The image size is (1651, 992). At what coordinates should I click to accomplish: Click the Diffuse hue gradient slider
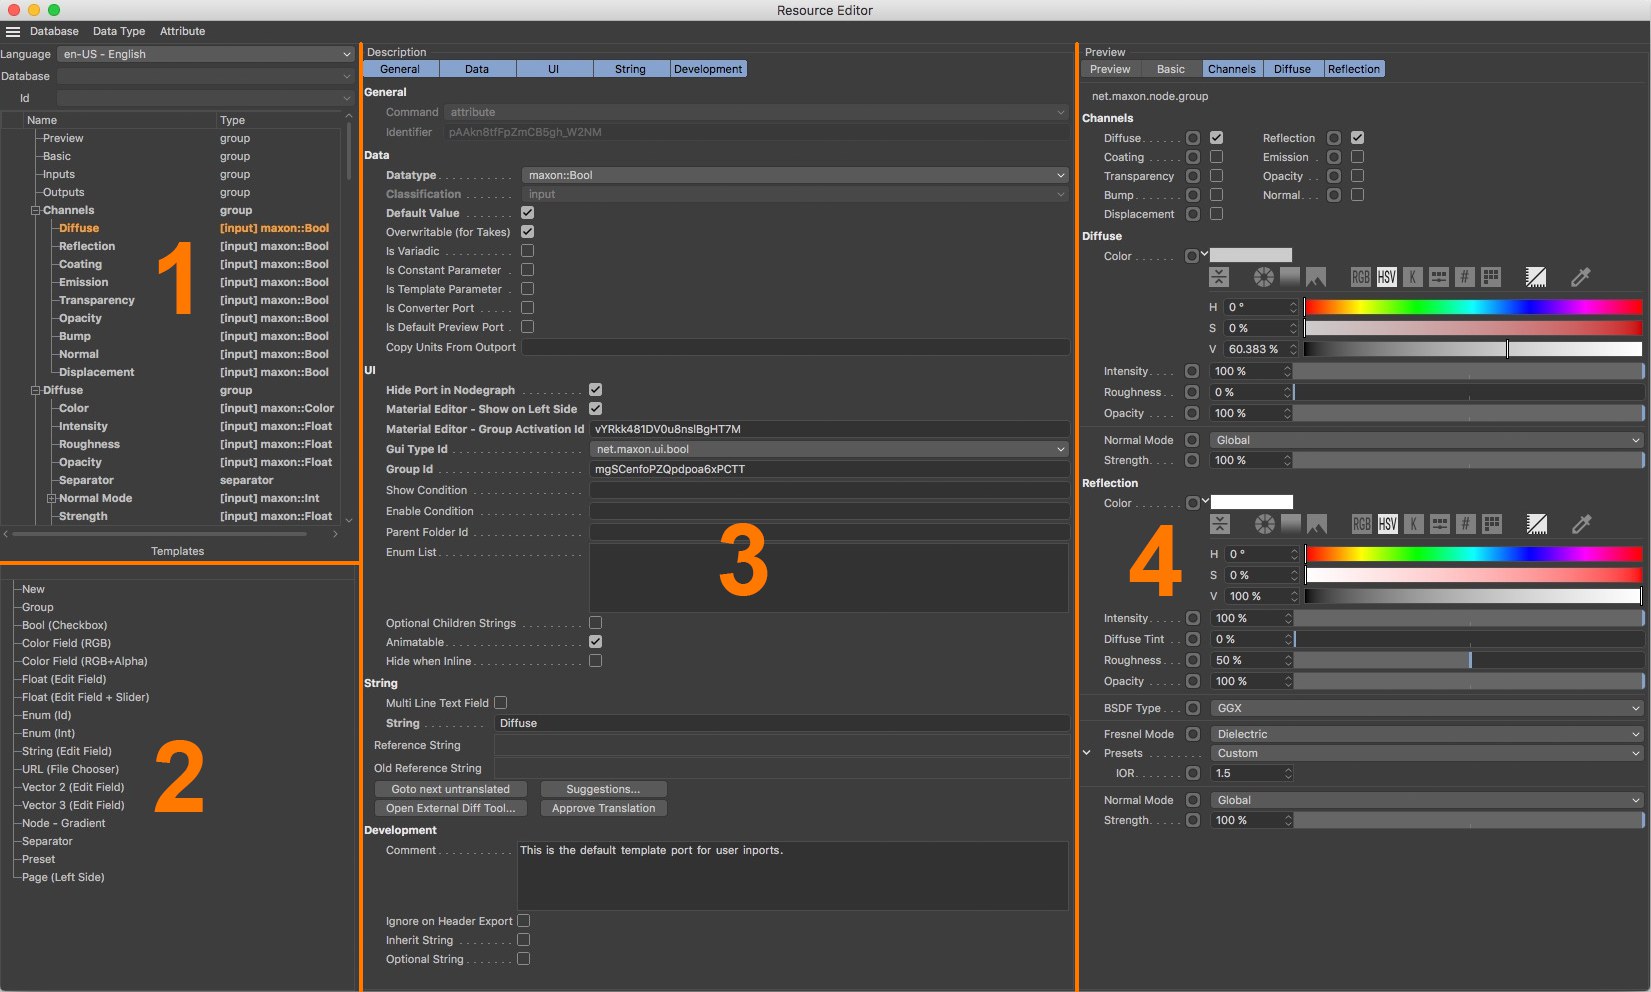(1472, 307)
